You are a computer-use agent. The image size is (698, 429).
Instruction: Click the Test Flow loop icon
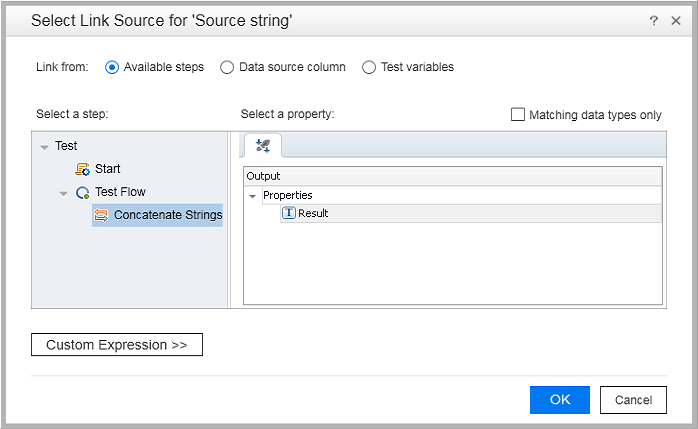pyautogui.click(x=83, y=192)
